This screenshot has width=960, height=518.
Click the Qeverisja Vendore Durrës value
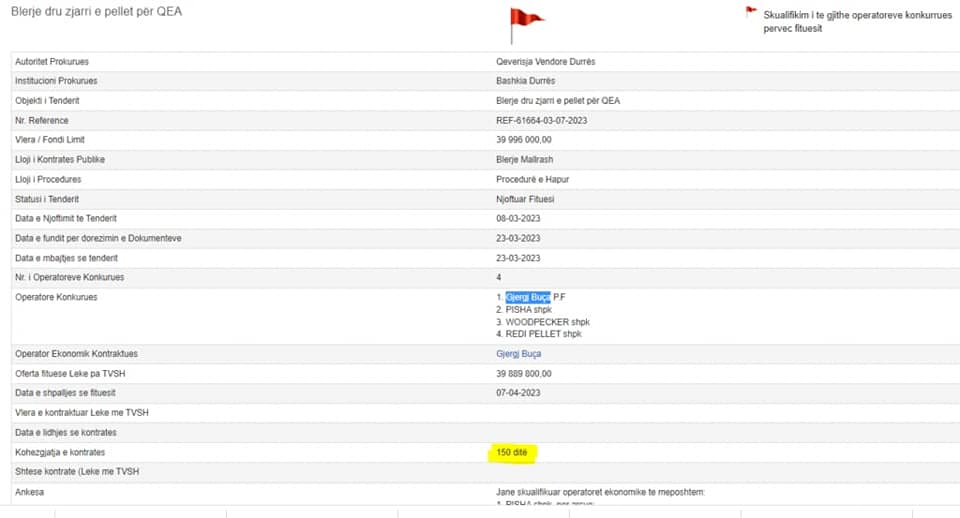click(546, 62)
